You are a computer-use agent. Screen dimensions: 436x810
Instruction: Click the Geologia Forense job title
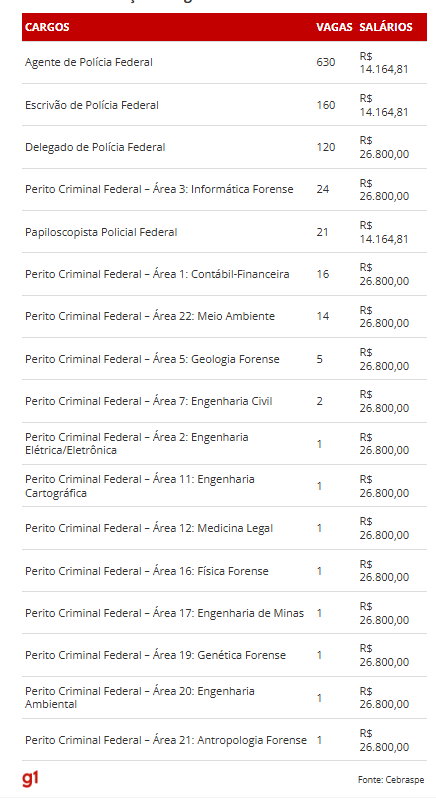coord(152,359)
